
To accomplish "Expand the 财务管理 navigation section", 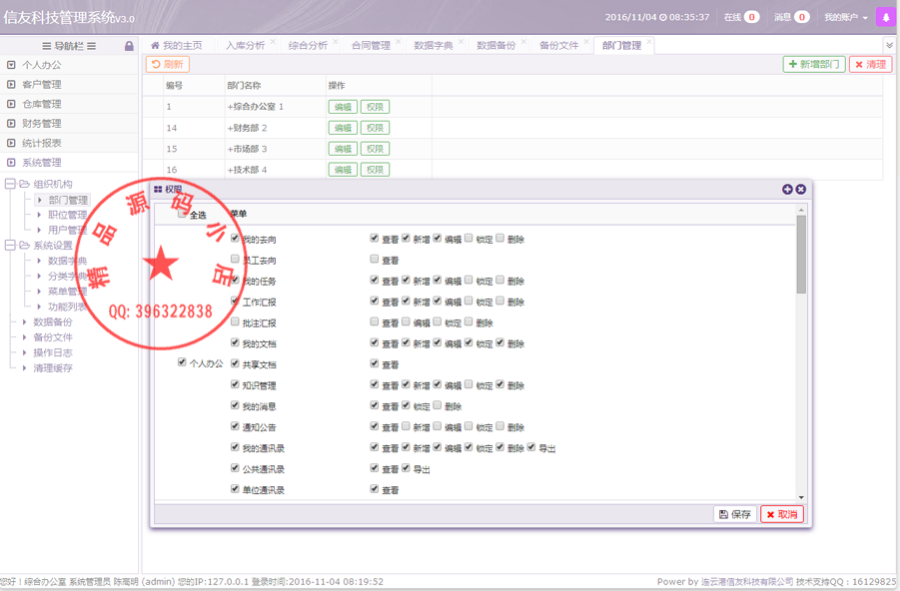I will (x=69, y=123).
